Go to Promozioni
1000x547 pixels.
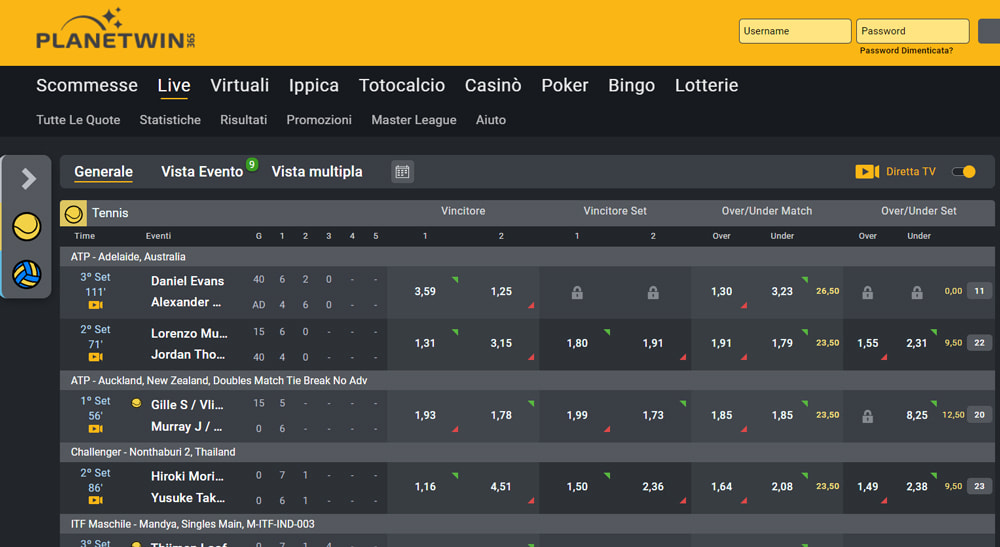(319, 120)
